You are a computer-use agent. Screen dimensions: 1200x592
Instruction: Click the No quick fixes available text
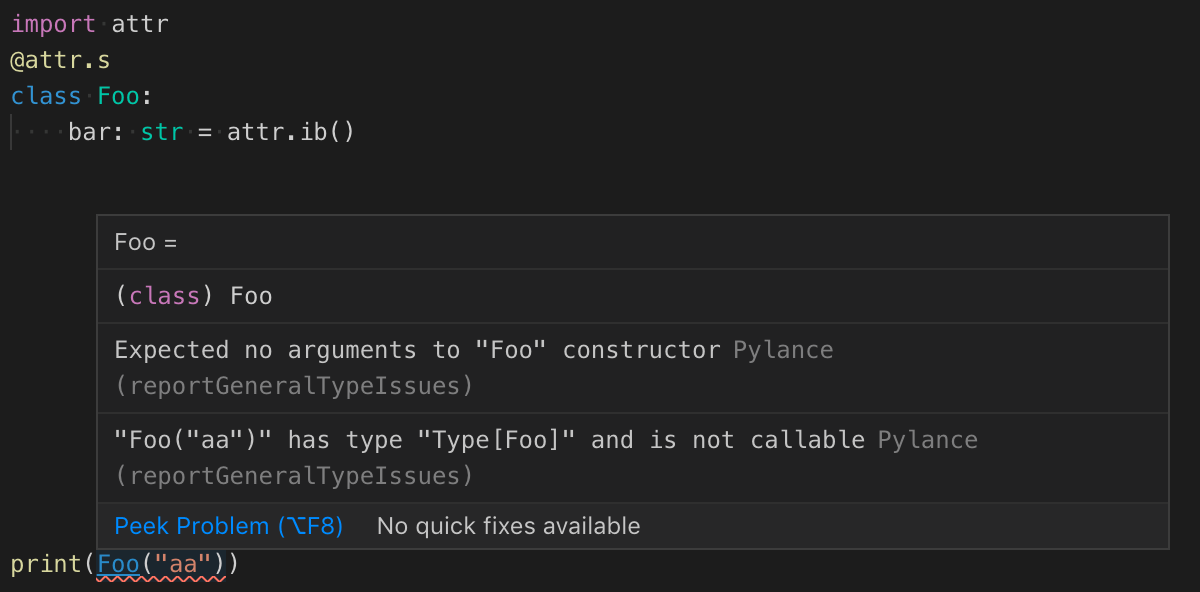coord(508,526)
